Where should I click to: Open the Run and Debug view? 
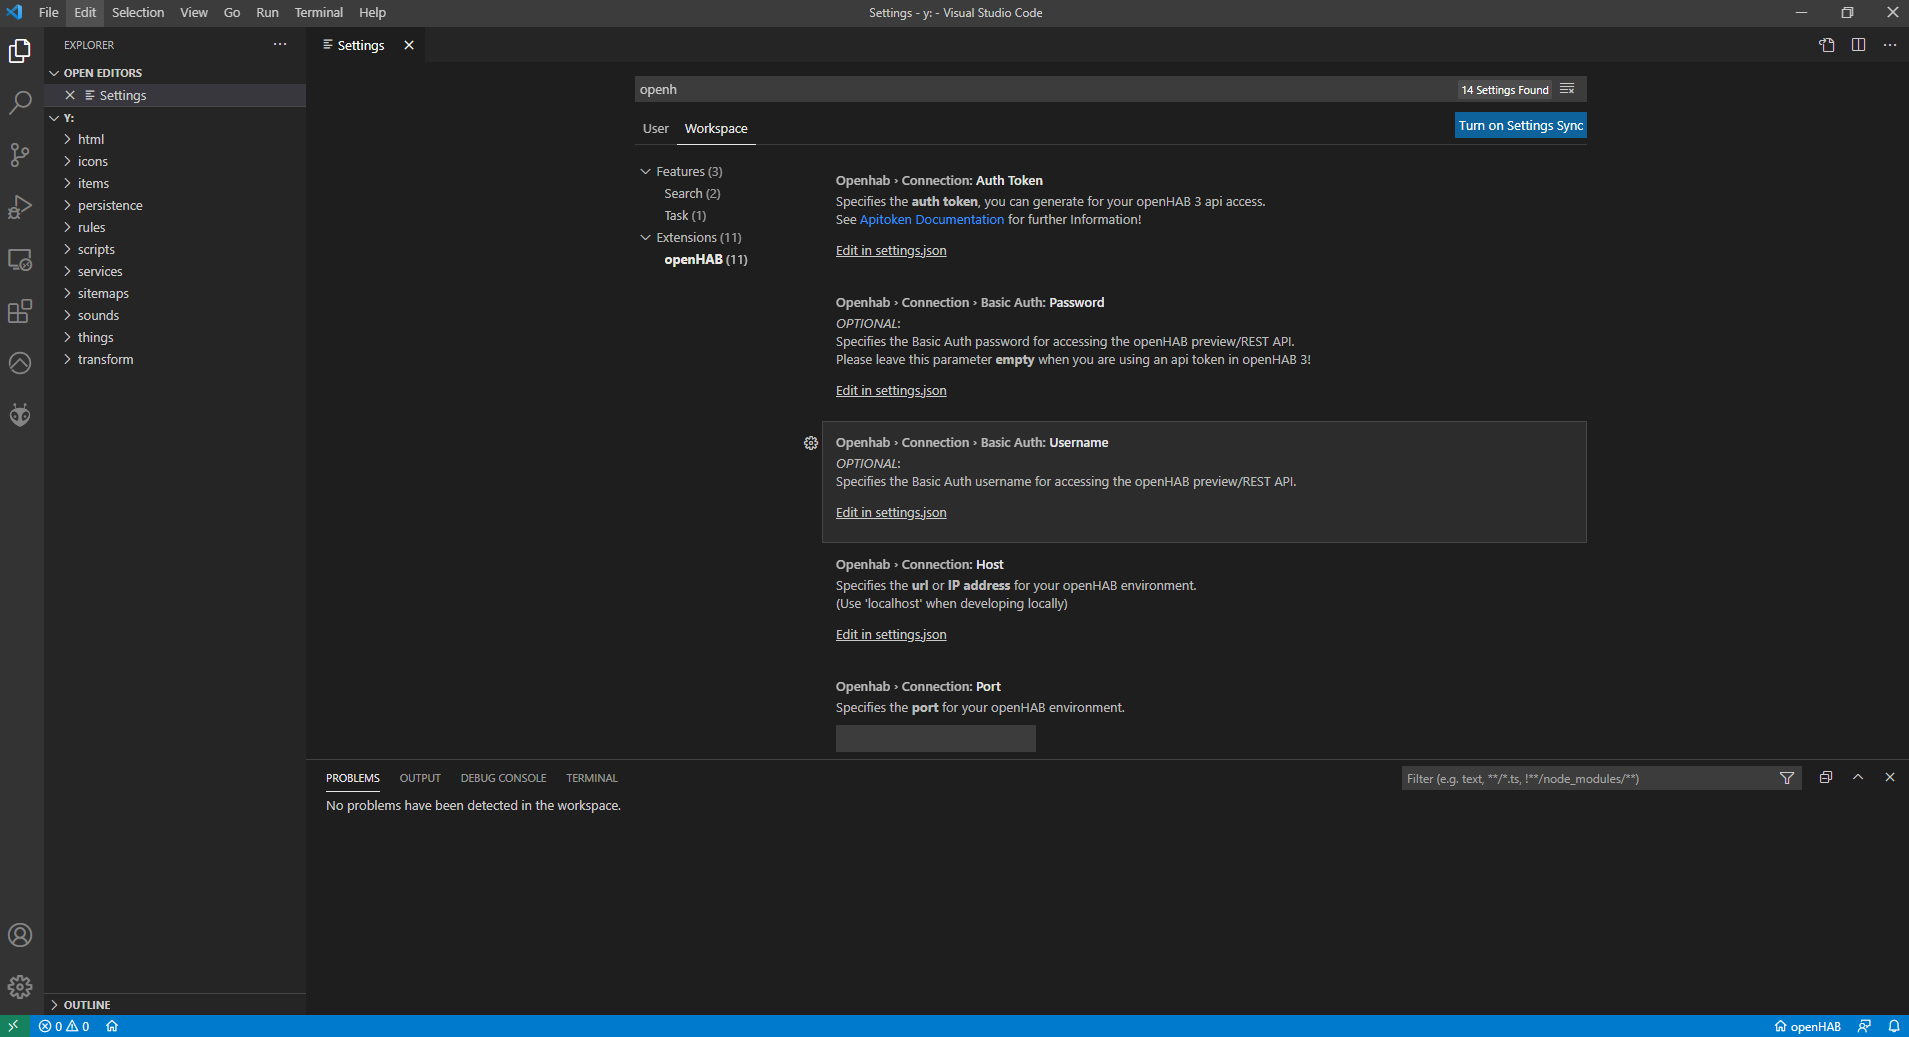[20, 207]
